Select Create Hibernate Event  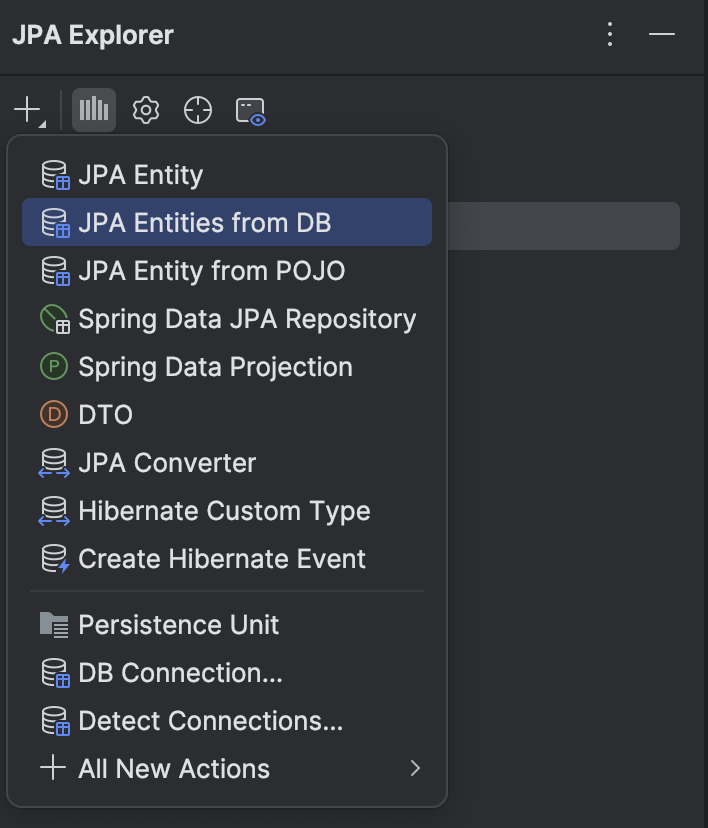[x=227, y=559]
